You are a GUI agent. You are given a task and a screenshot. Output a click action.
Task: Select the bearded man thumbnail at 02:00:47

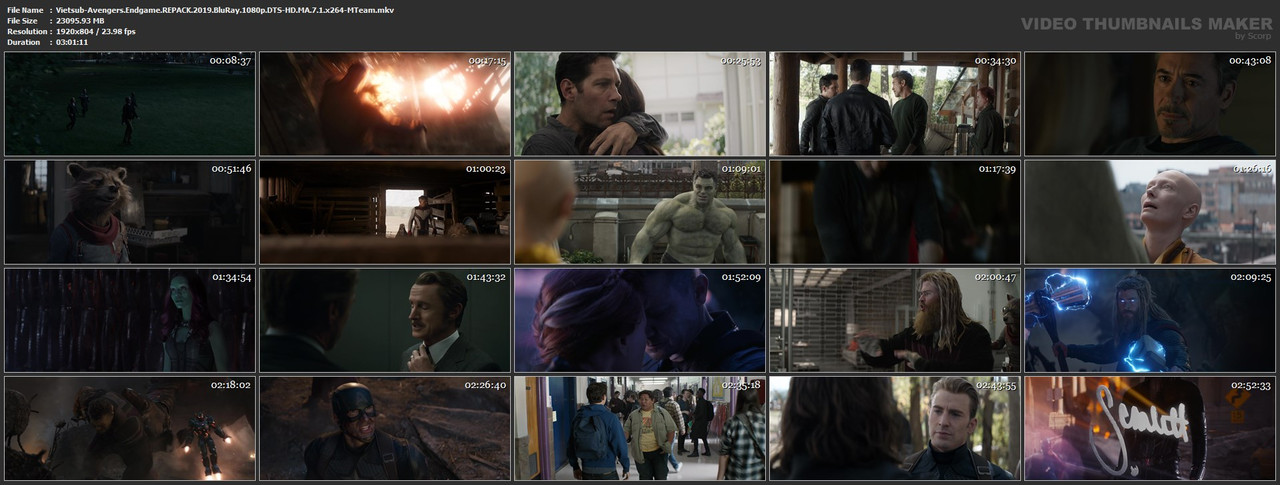pos(895,320)
